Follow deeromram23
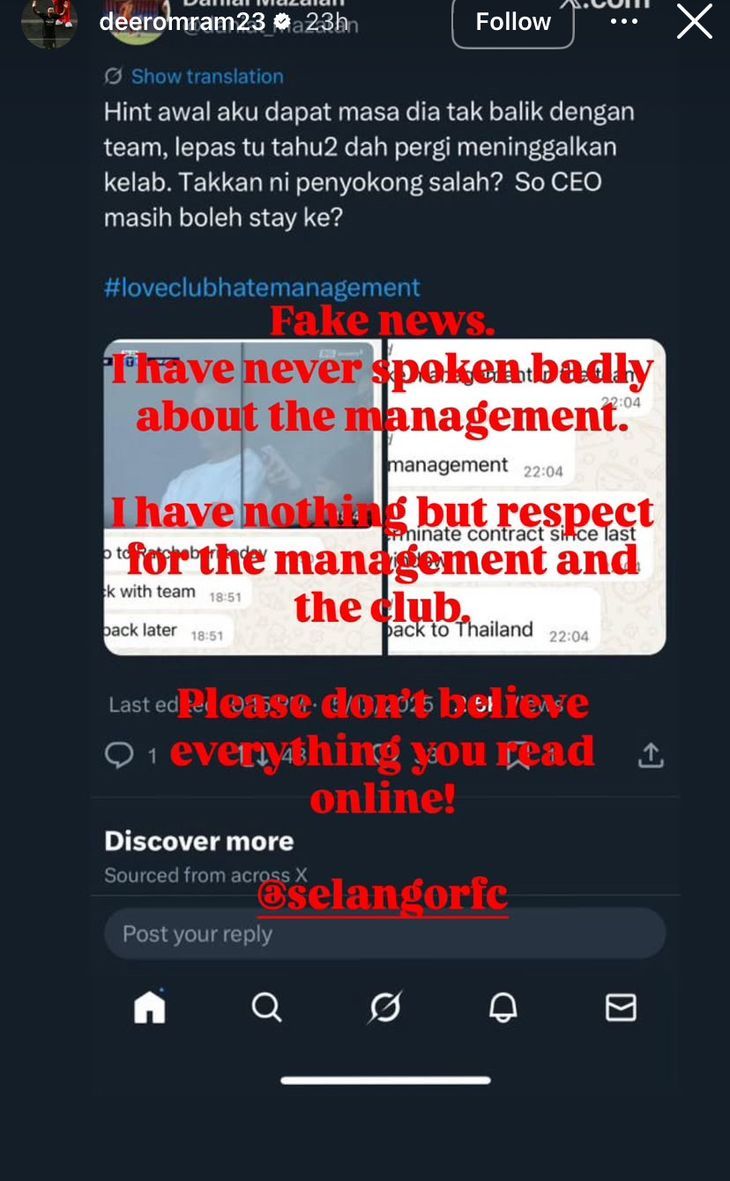This screenshot has height=1181, width=730. coord(513,21)
